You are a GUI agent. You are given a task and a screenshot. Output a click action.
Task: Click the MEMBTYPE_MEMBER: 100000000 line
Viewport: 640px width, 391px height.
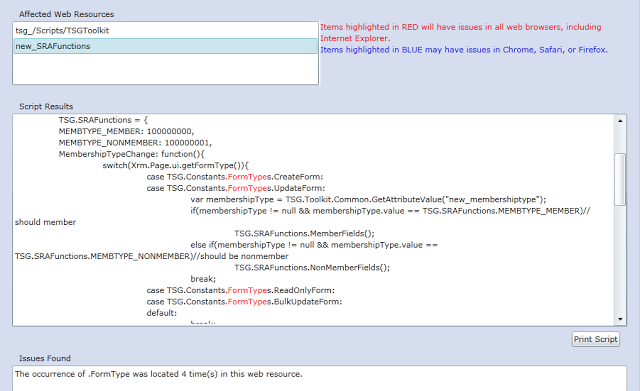pyautogui.click(x=127, y=131)
